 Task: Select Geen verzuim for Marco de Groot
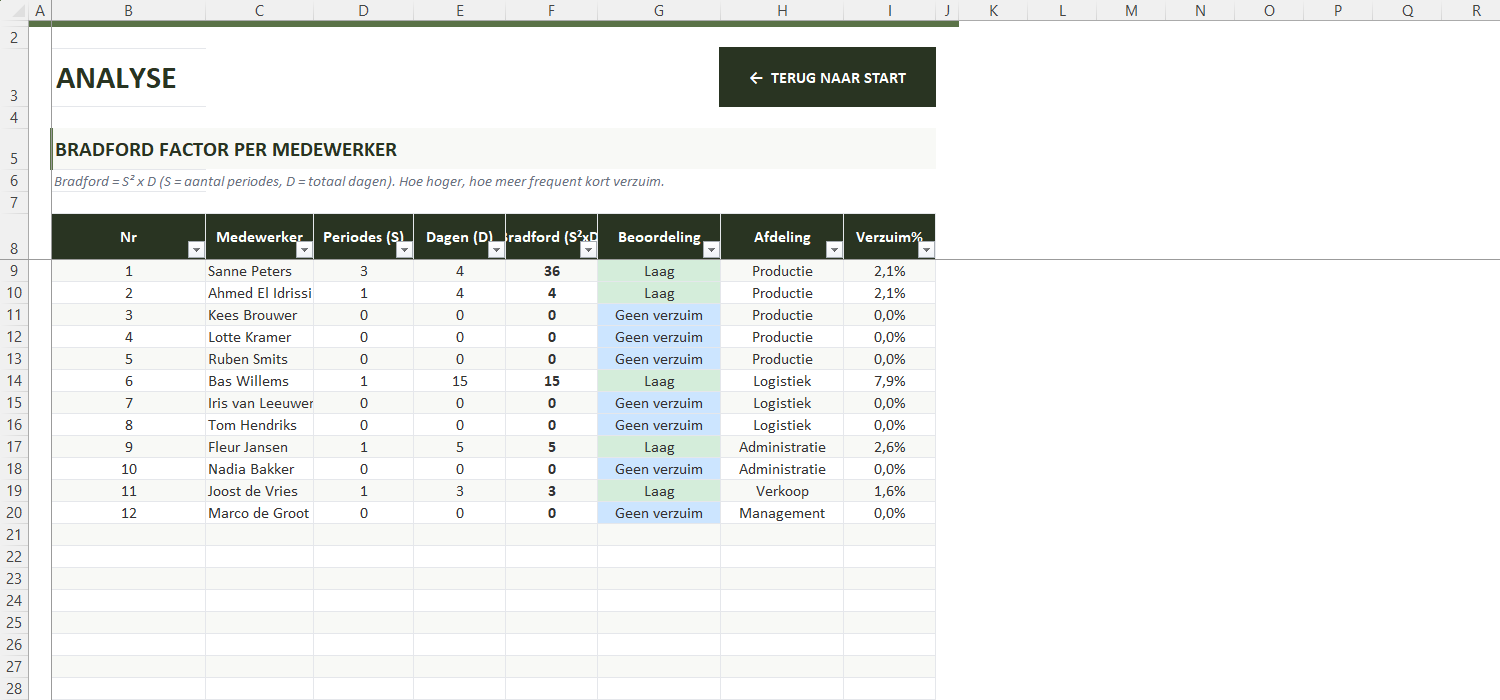659,513
